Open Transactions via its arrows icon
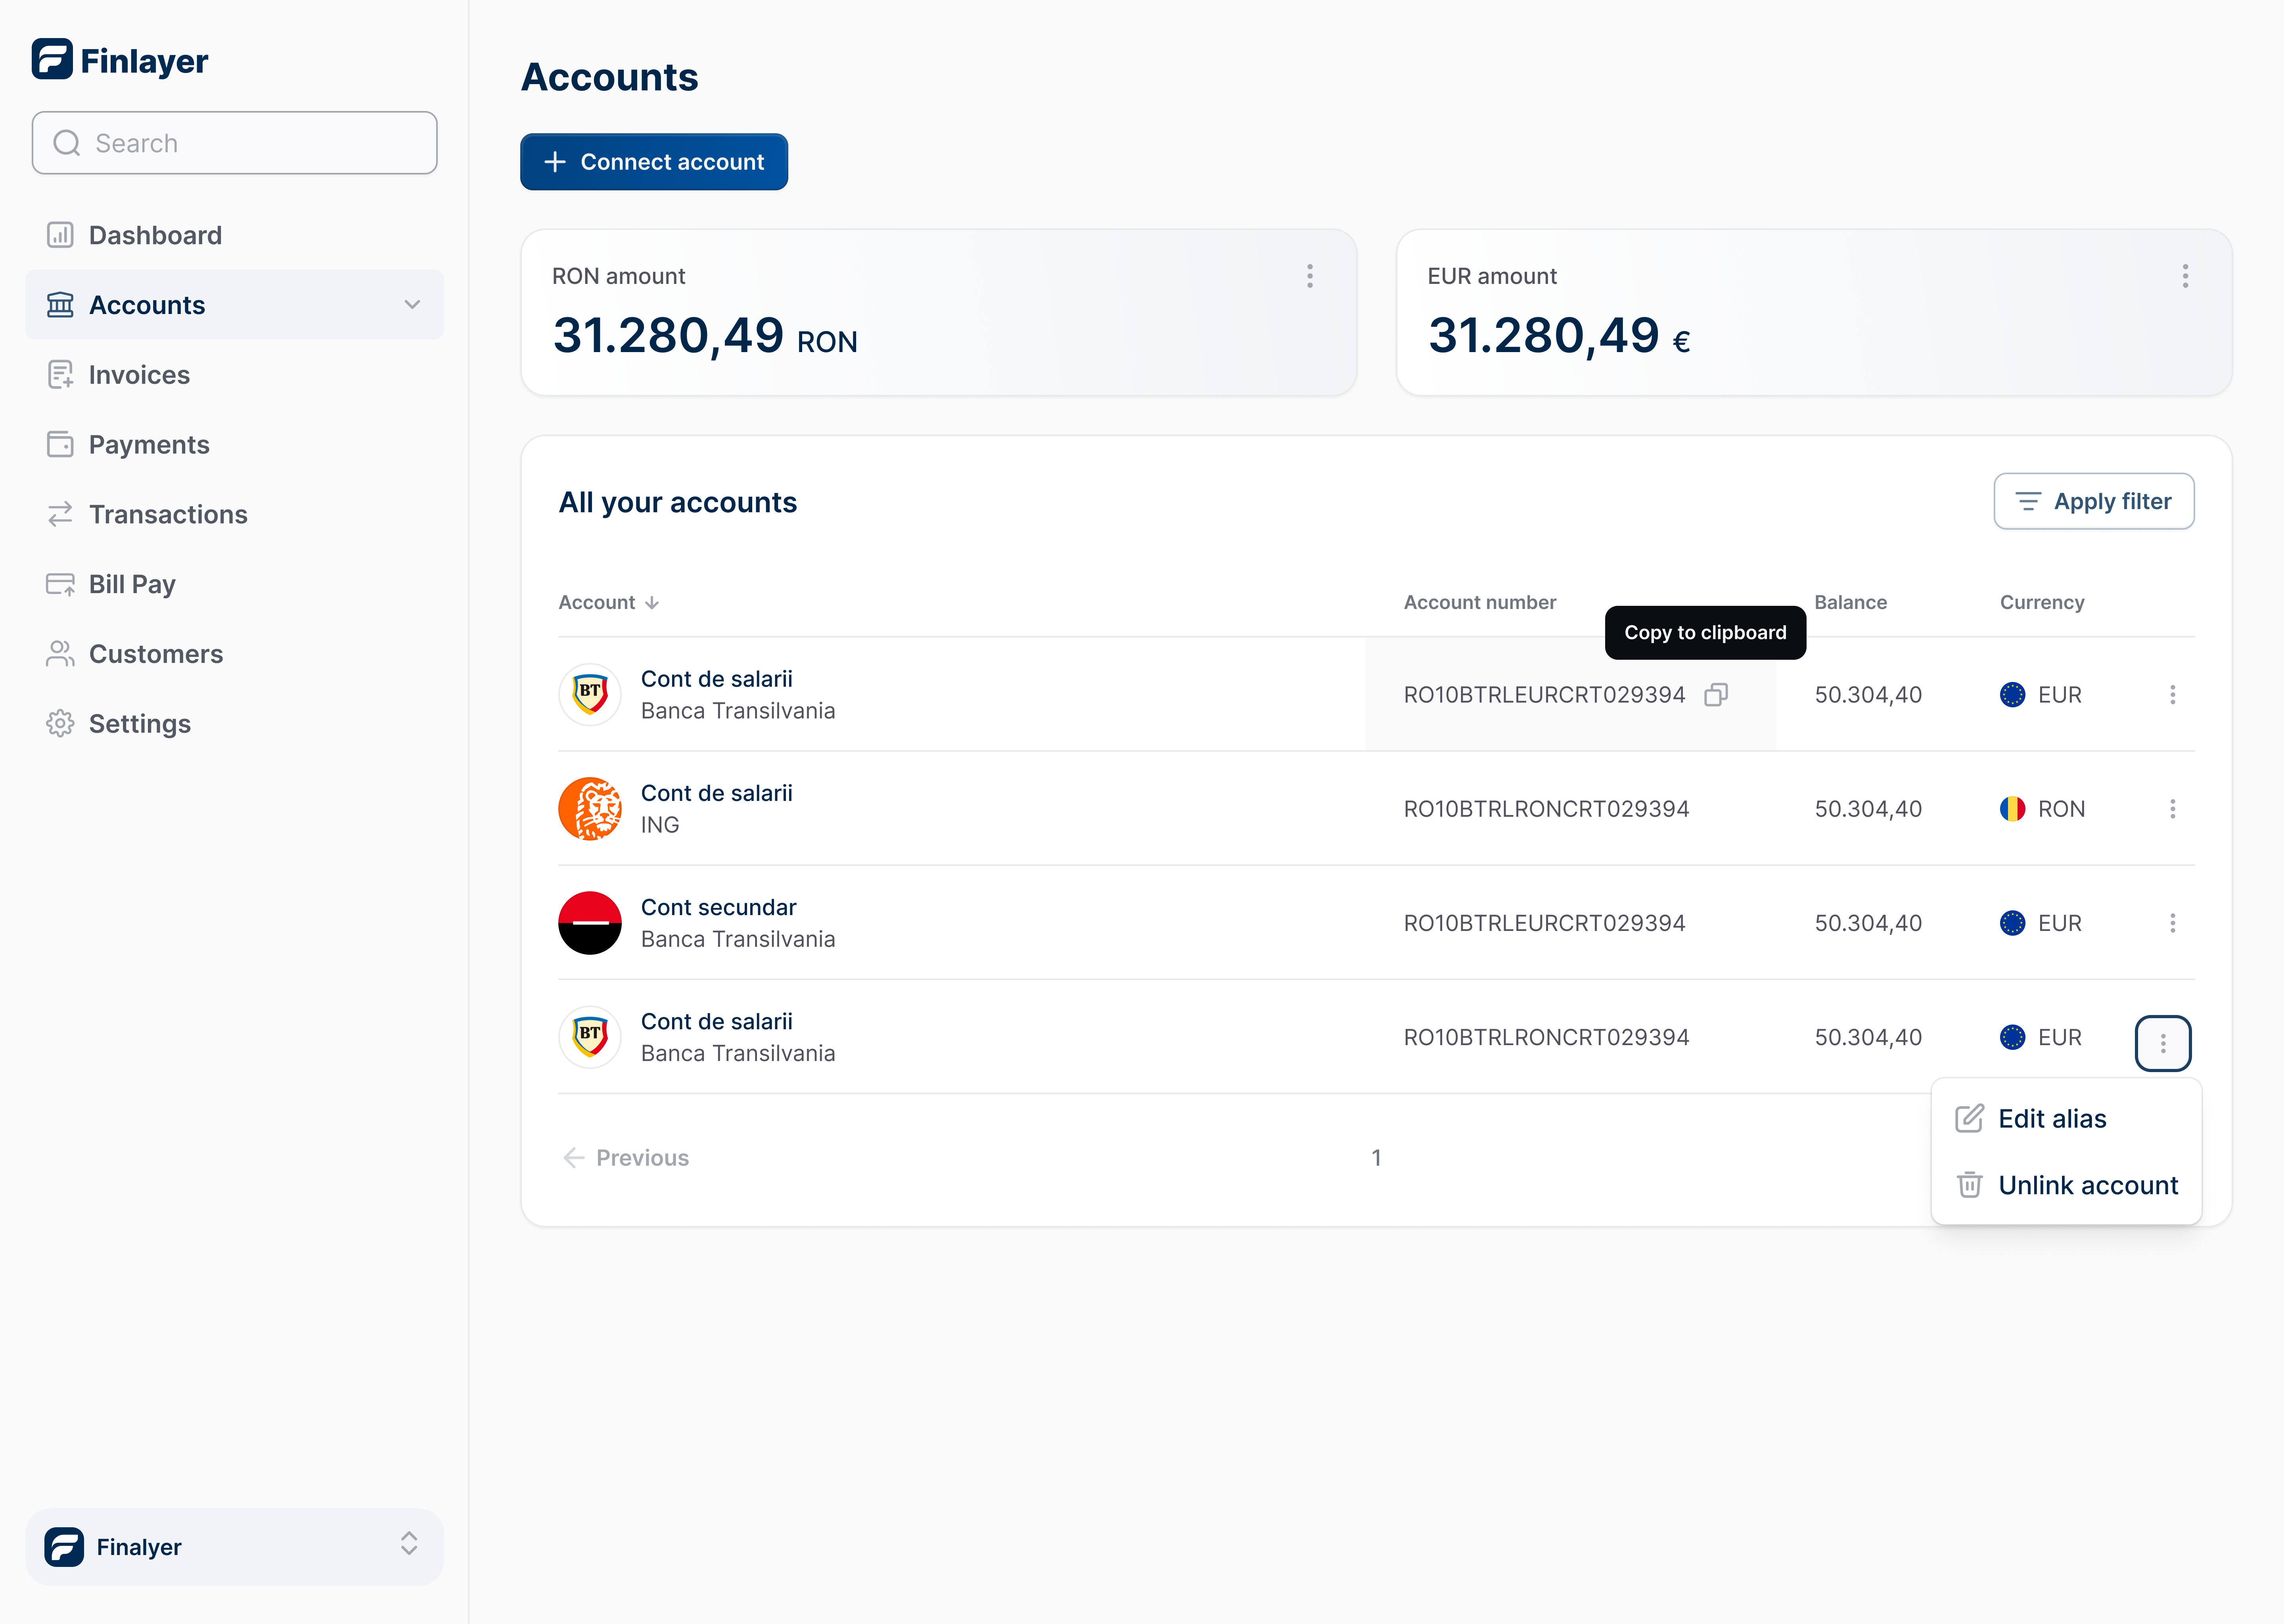2284x1624 pixels. 60,514
